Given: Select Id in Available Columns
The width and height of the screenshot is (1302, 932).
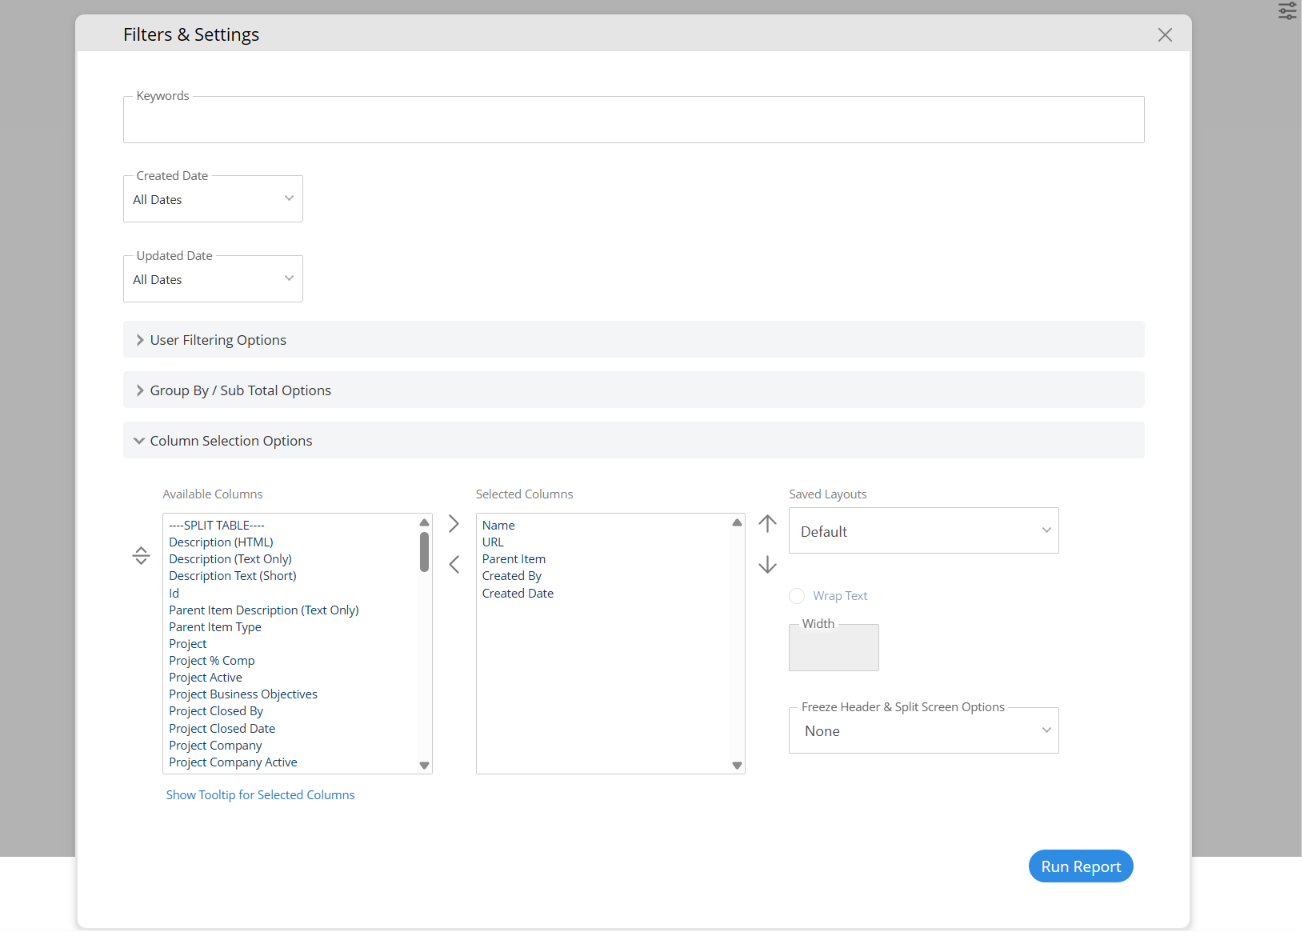Looking at the screenshot, I should pyautogui.click(x=174, y=593).
